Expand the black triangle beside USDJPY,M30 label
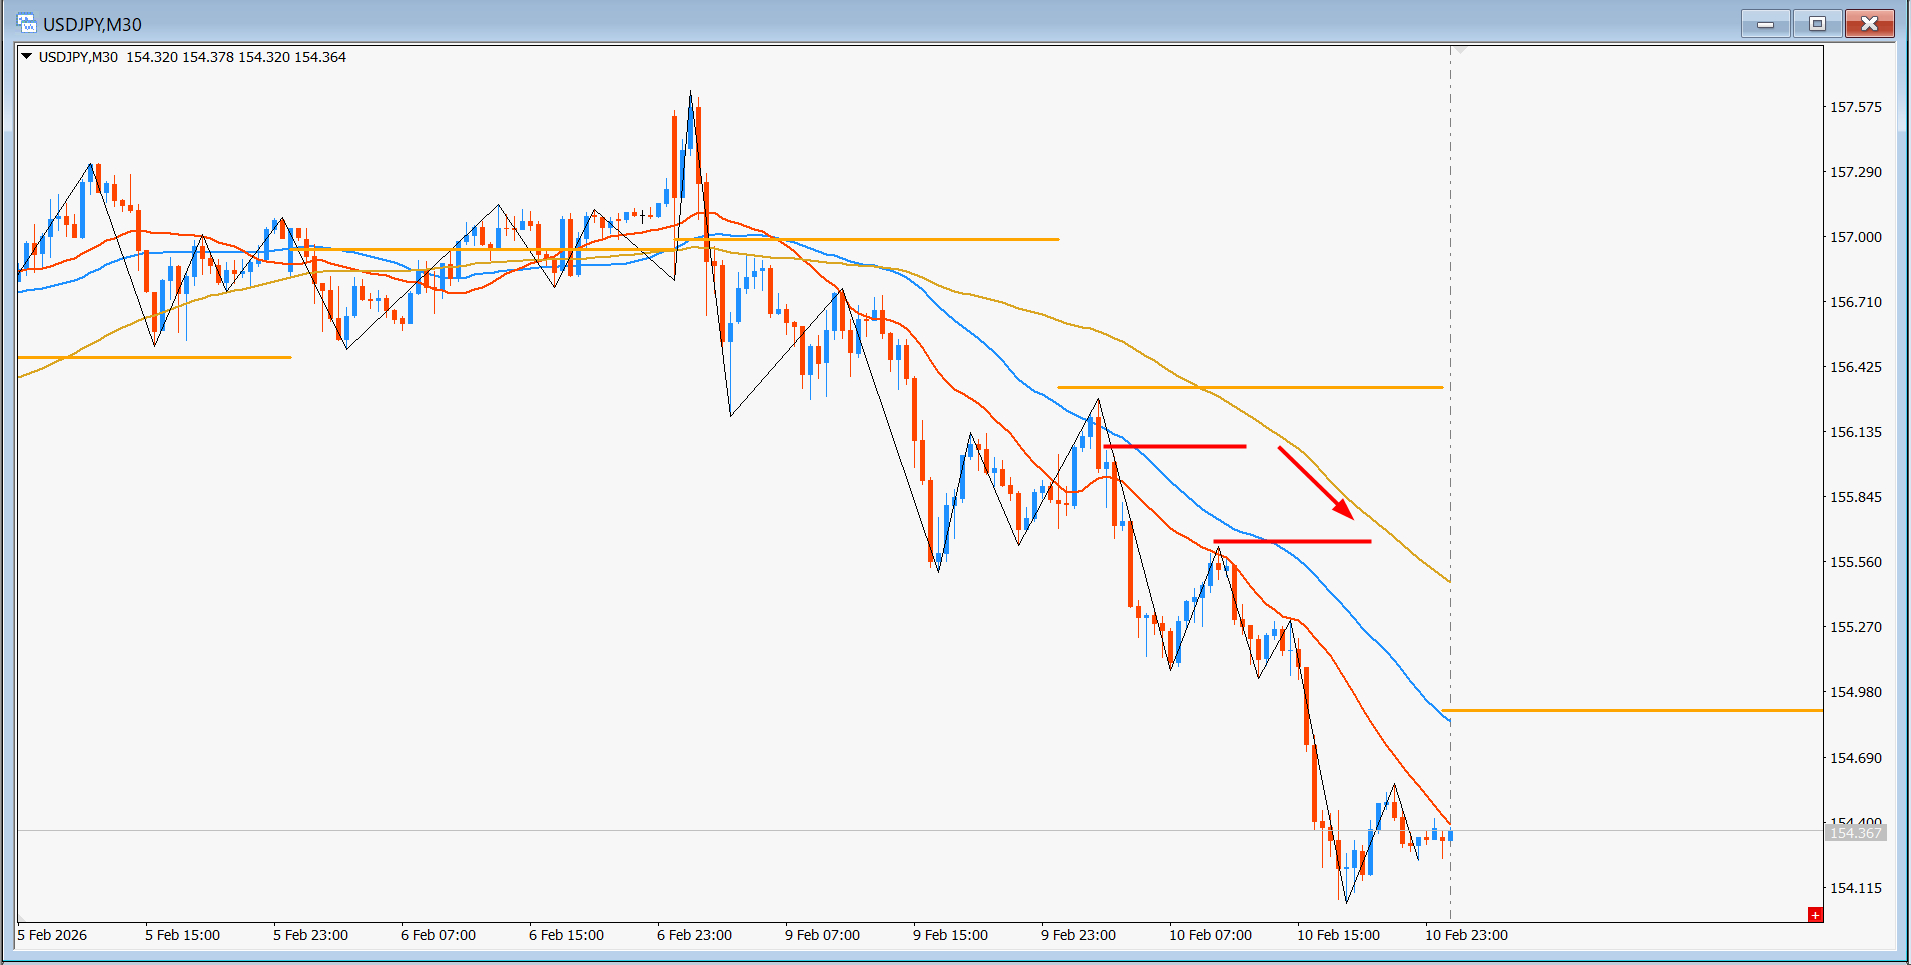 click(x=27, y=57)
